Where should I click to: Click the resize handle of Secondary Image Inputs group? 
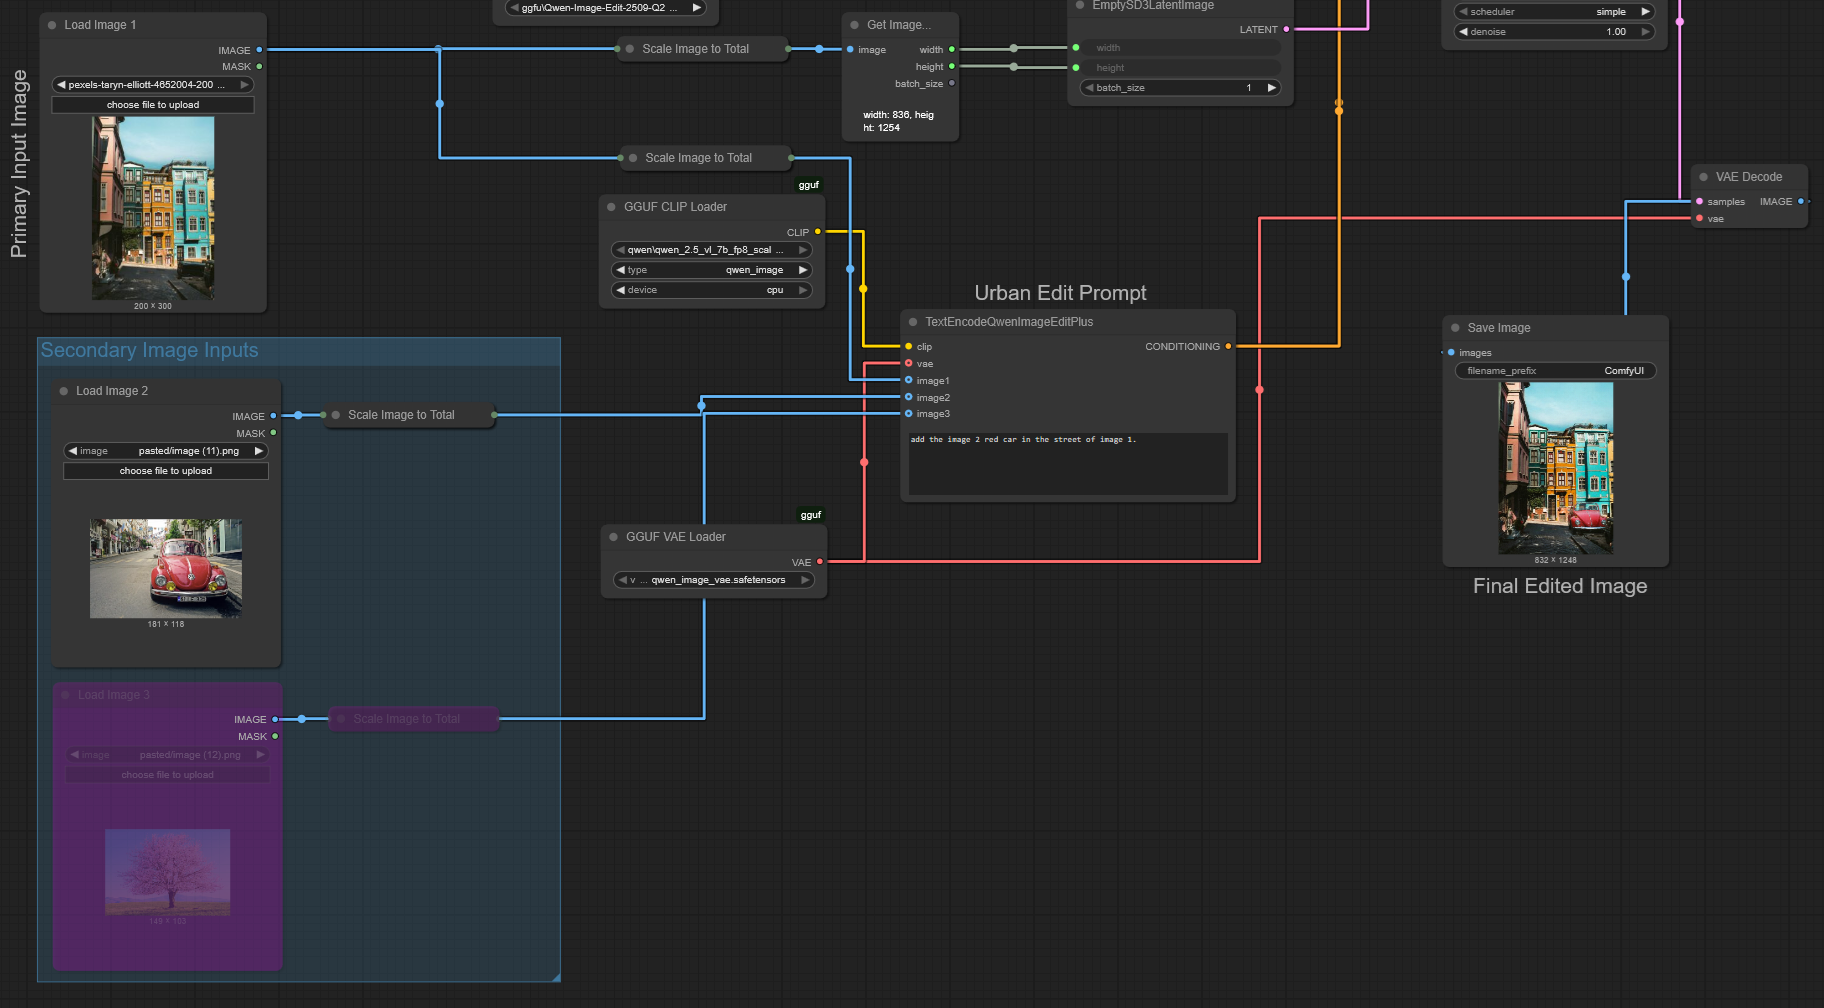[555, 976]
